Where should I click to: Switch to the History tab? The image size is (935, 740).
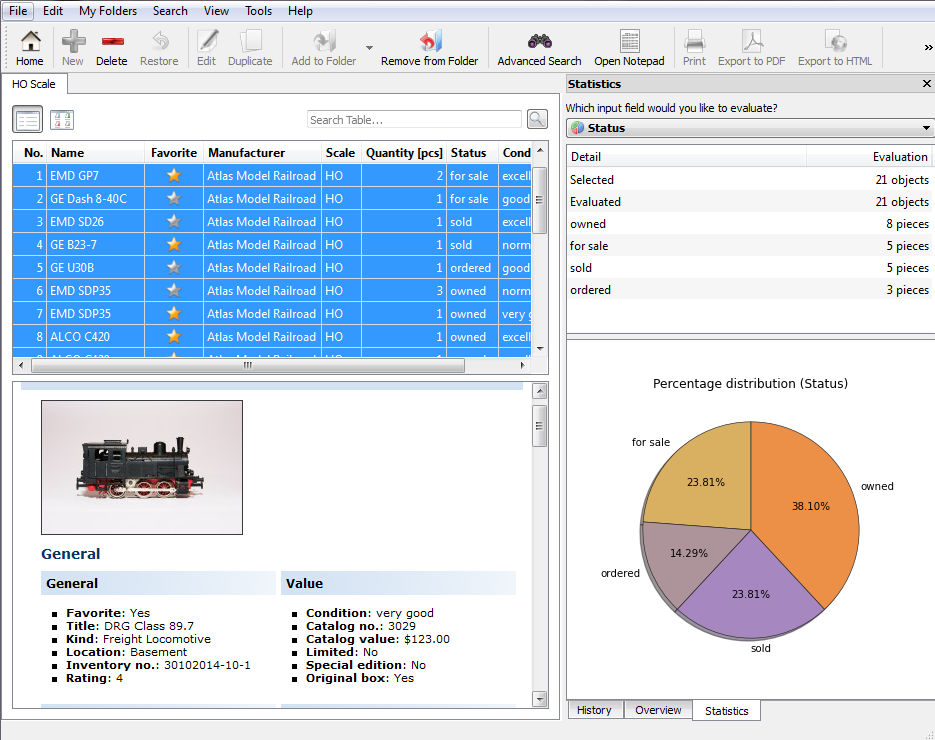pos(594,710)
